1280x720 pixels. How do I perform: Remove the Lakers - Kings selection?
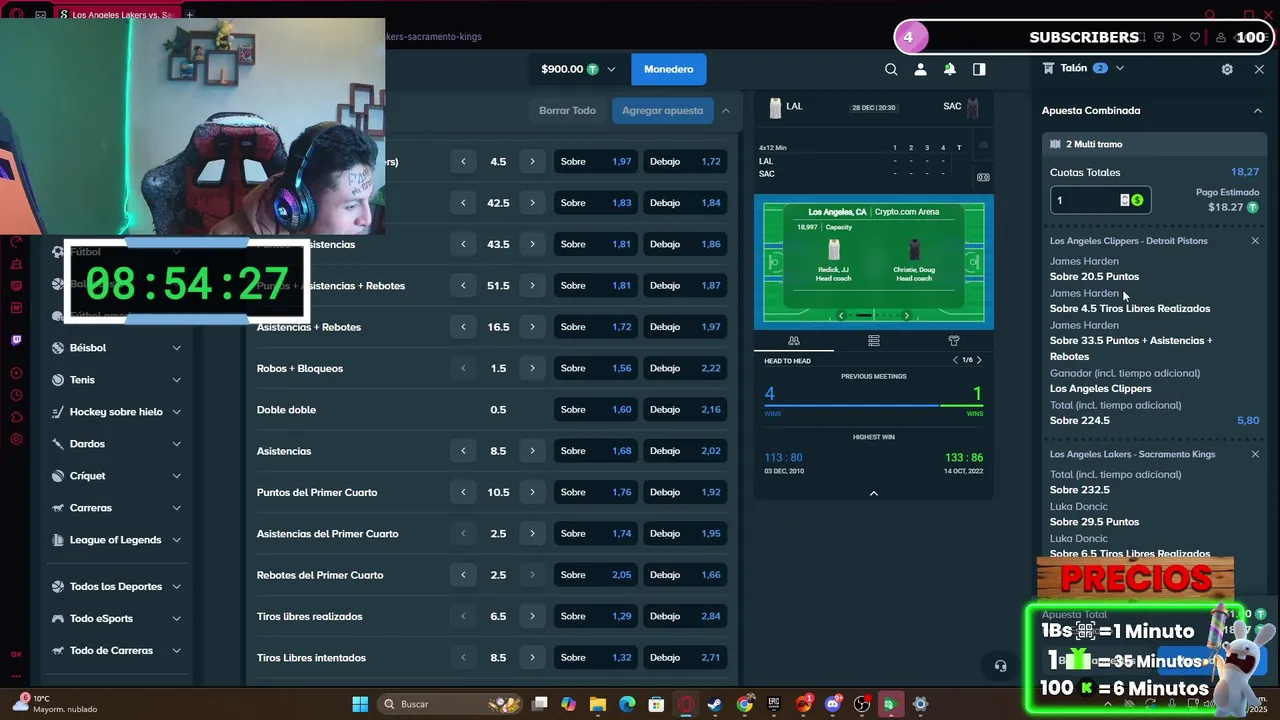coord(1255,454)
